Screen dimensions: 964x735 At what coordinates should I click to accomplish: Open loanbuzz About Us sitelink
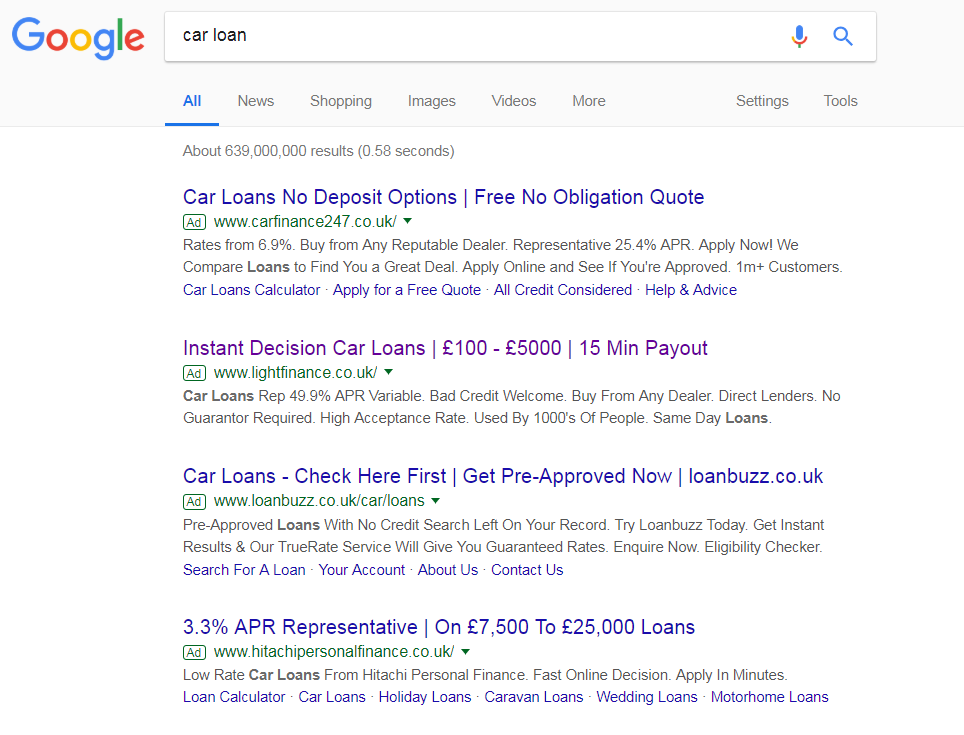point(448,570)
